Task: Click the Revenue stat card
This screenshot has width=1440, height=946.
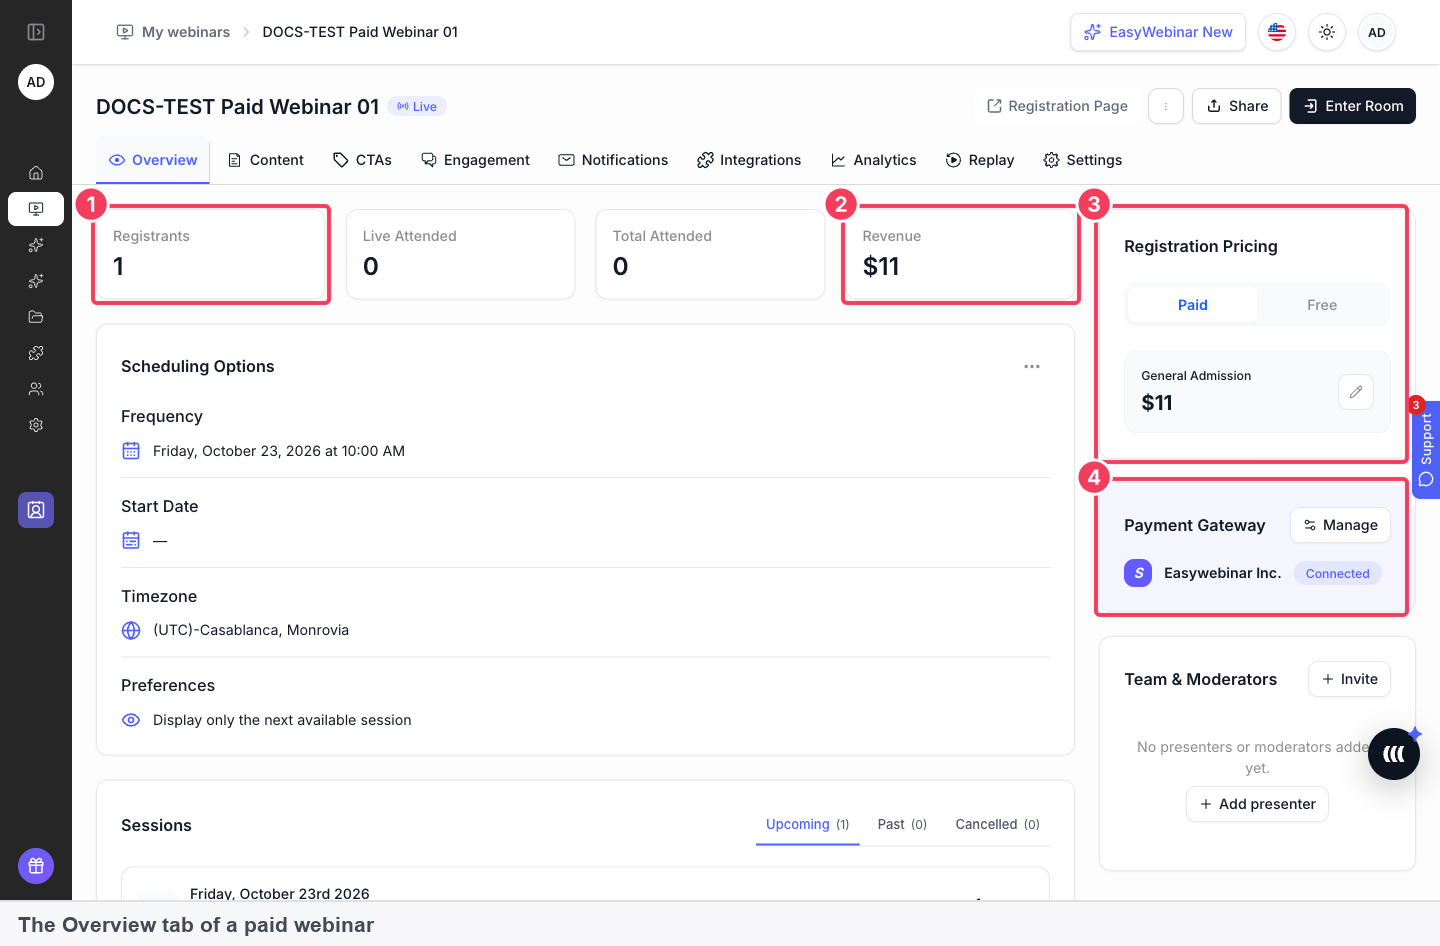Action: [x=960, y=254]
